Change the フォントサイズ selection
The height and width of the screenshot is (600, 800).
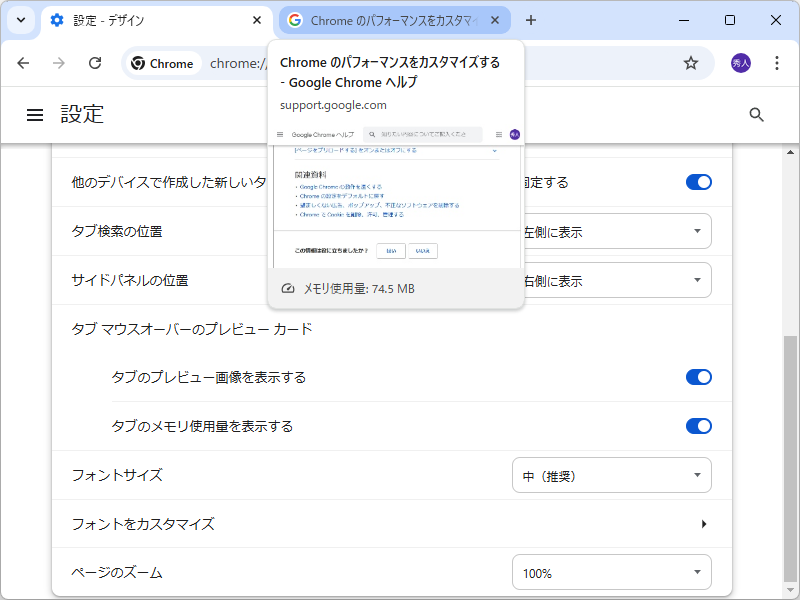(611, 475)
